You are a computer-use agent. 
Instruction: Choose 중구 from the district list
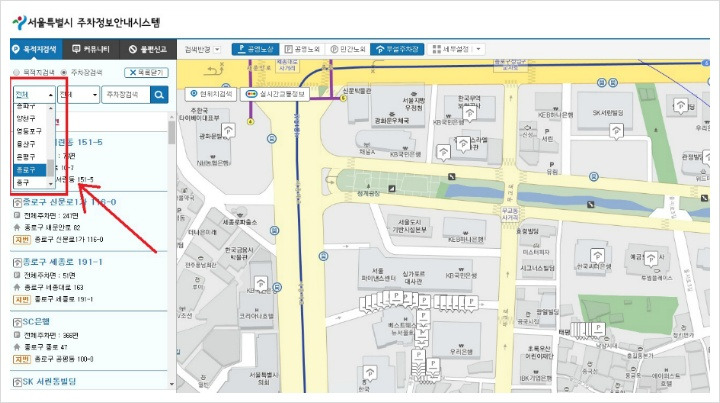click(30, 183)
